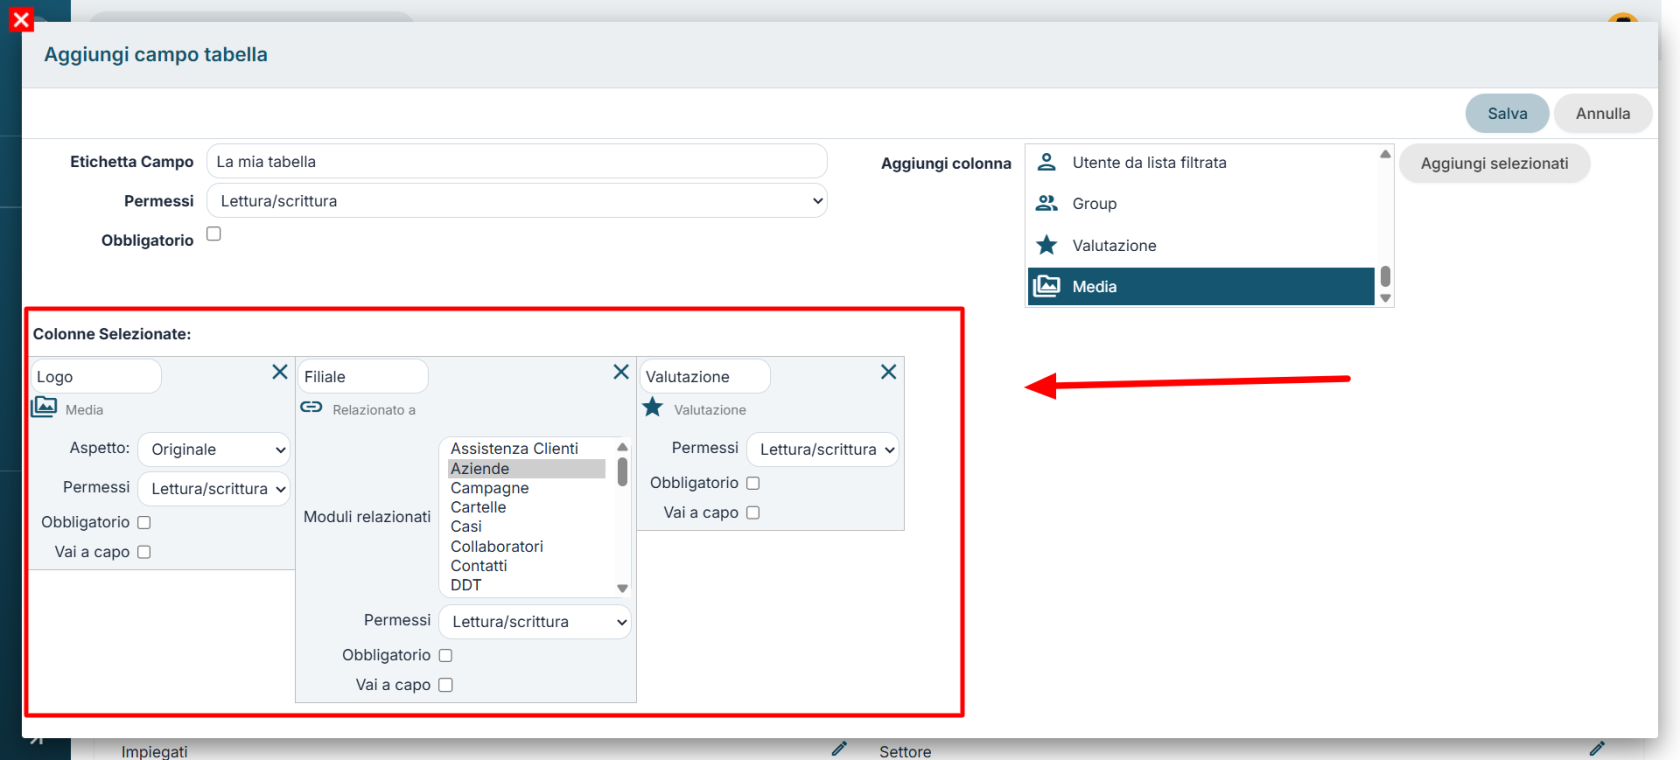This screenshot has width=1680, height=760.
Task: Click the star icon under Valutazione column
Action: click(653, 407)
